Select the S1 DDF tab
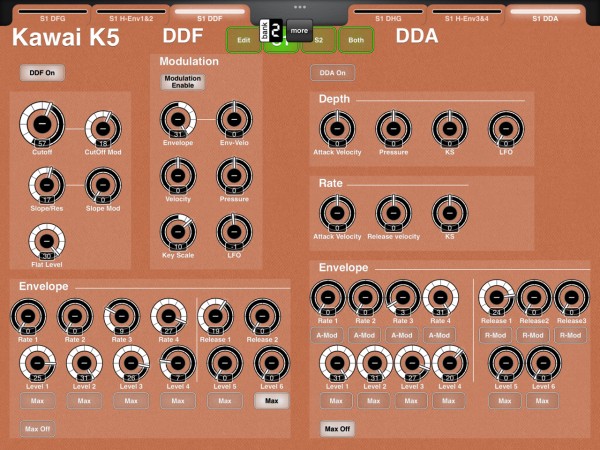Image resolution: width=600 pixels, height=450 pixels. (x=209, y=15)
